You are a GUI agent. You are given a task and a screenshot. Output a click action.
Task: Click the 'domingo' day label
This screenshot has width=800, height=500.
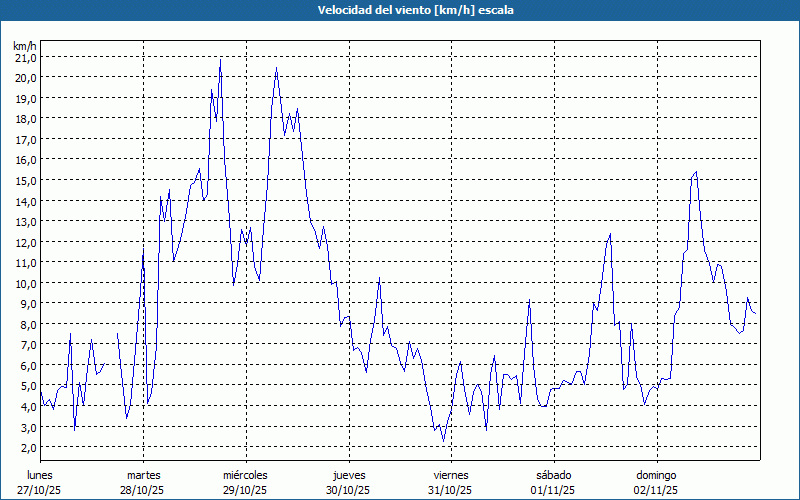(x=656, y=476)
